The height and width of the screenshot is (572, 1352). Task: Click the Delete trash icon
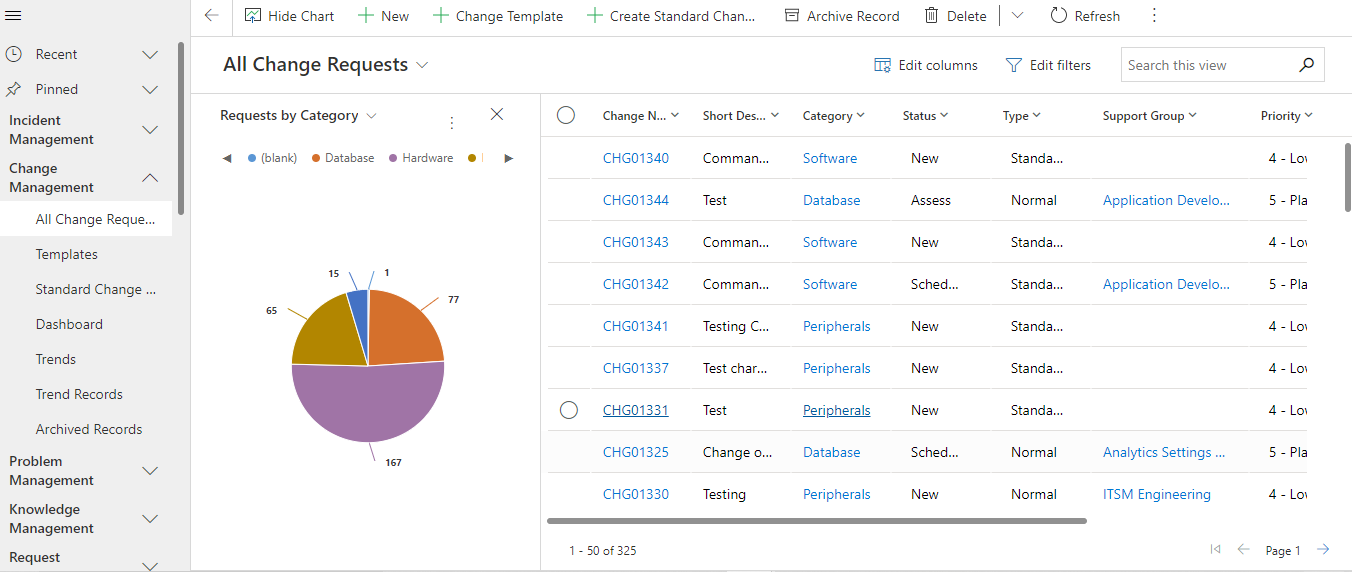point(932,16)
